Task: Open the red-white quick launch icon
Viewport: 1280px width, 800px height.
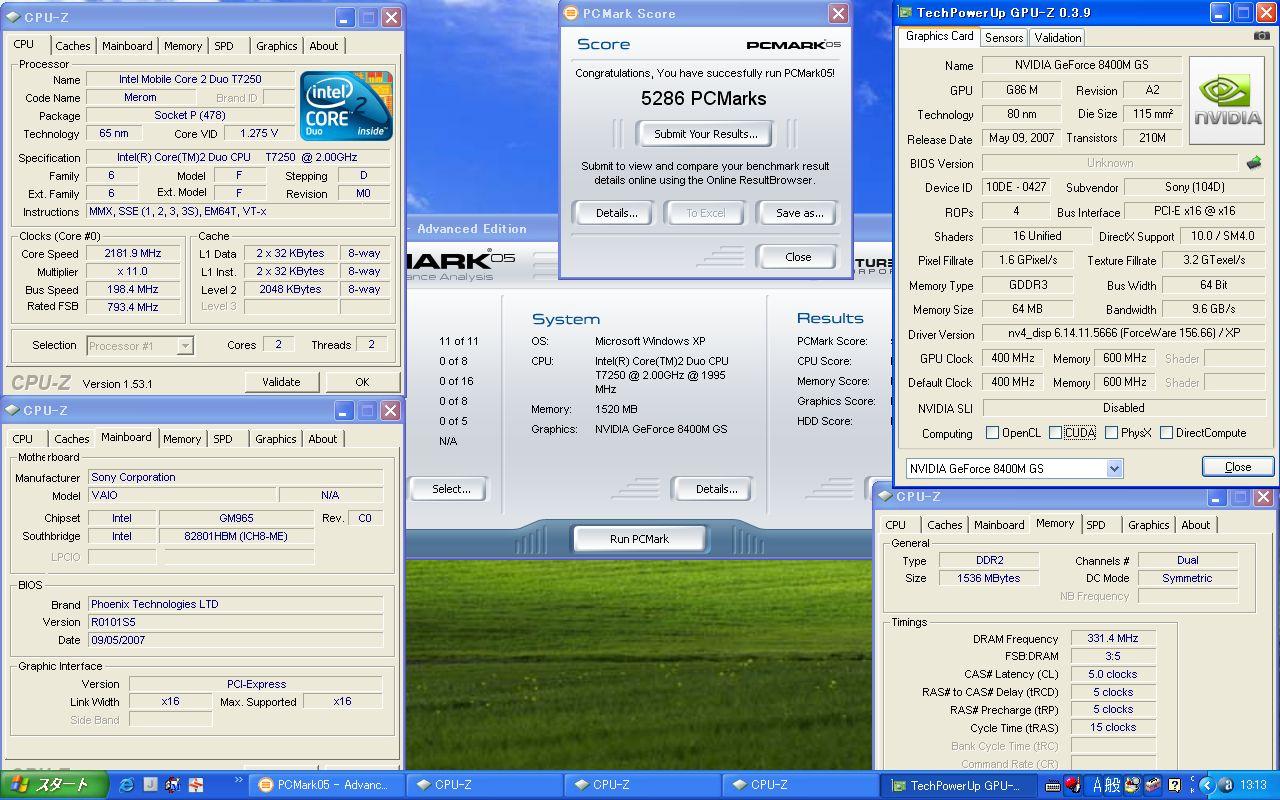Action: click(x=196, y=785)
